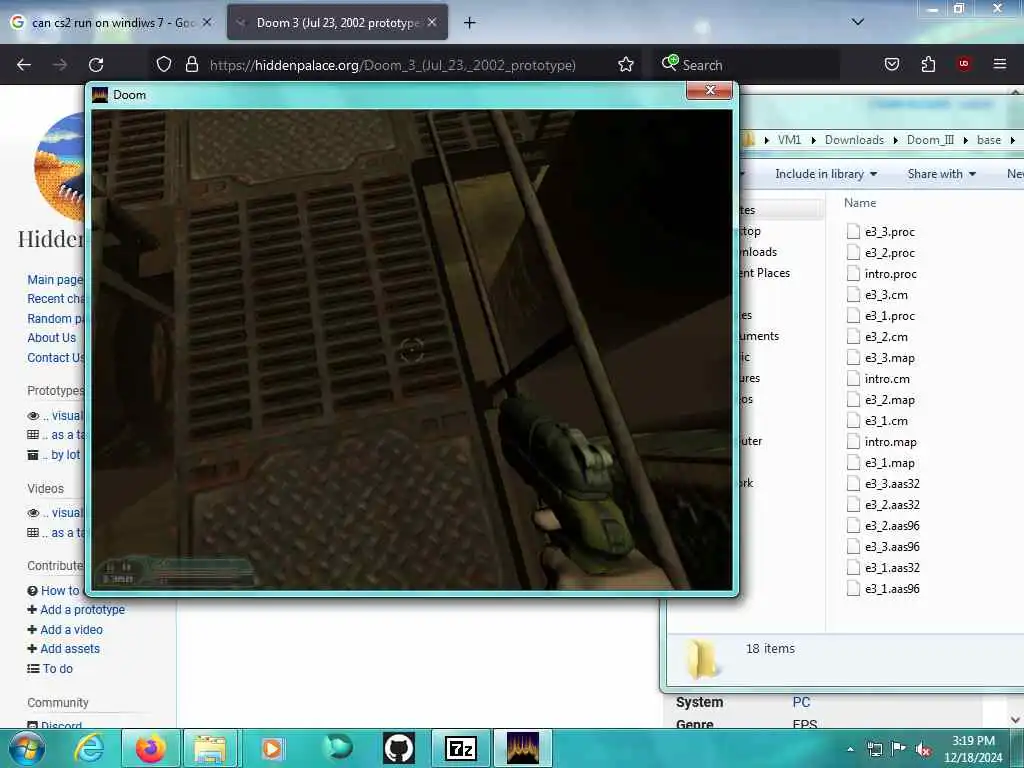Click the URL address bar
The height and width of the screenshot is (768, 1024).
click(x=392, y=65)
